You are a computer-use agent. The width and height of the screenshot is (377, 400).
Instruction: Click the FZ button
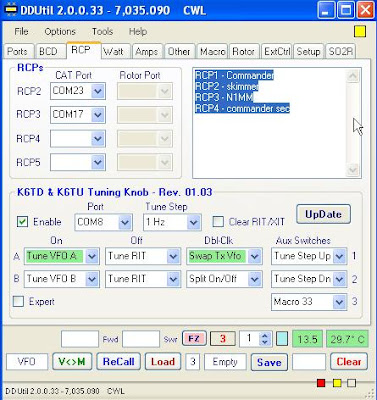click(194, 339)
